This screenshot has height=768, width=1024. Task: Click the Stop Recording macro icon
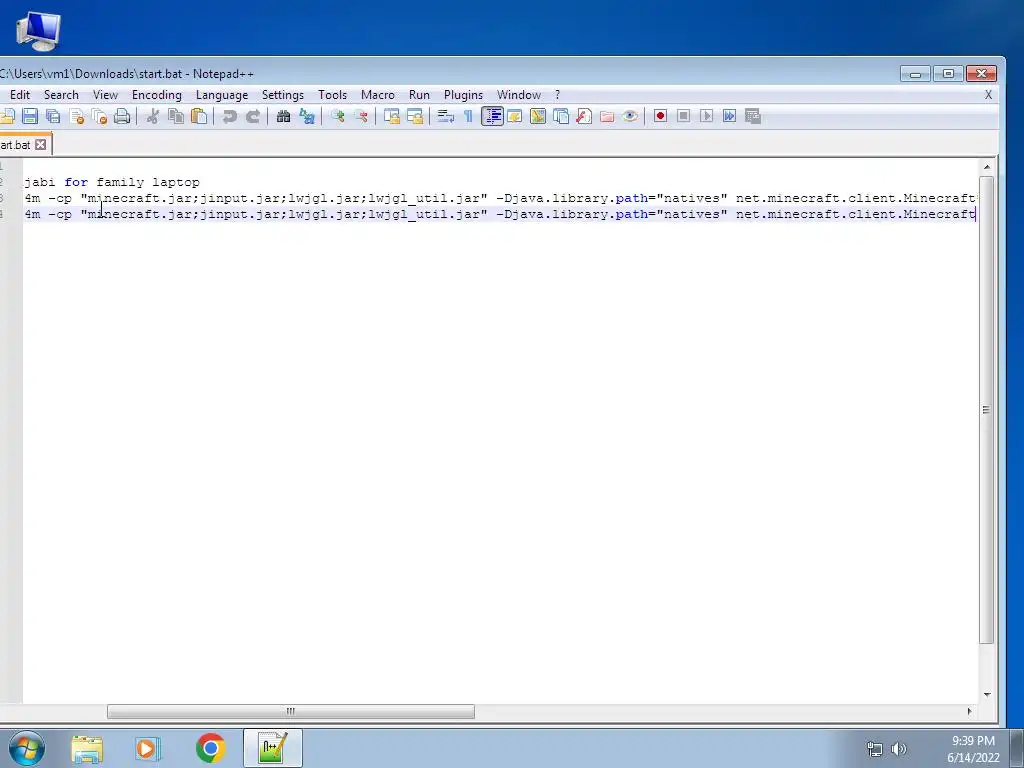(684, 116)
